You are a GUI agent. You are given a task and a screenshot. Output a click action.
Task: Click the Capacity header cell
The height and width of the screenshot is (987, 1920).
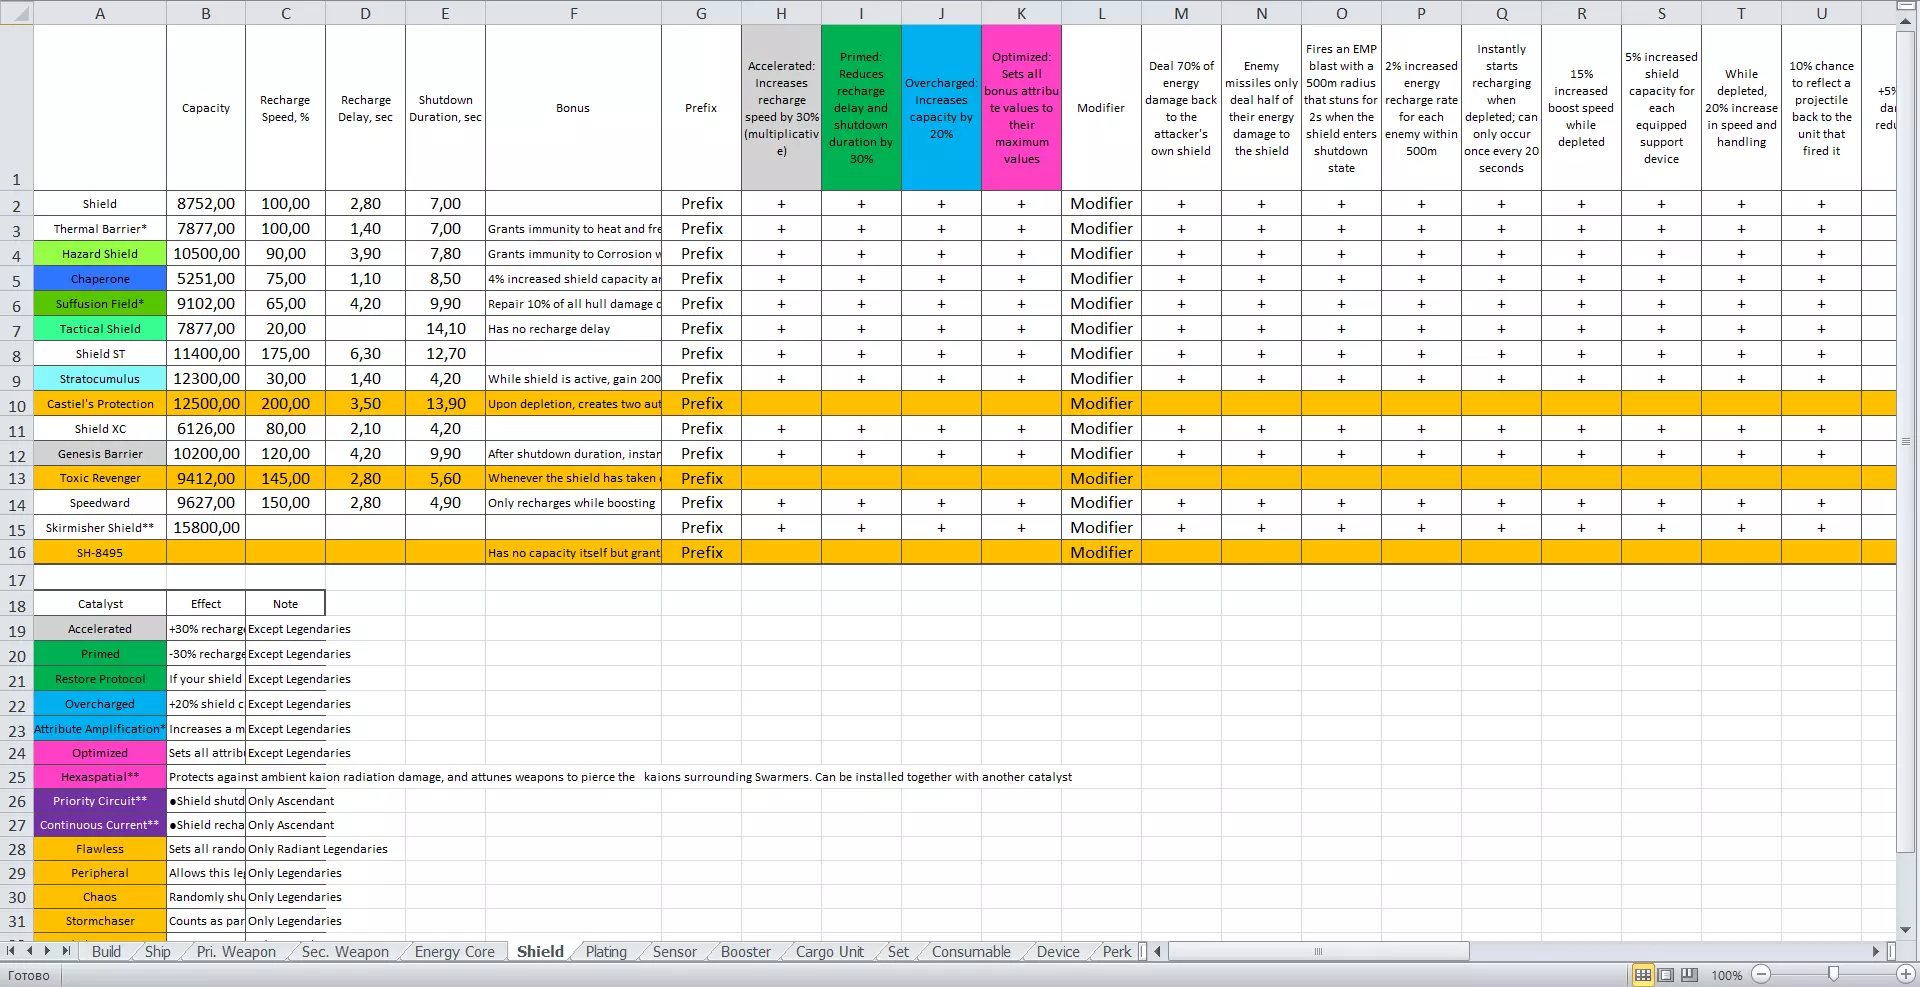pos(206,108)
